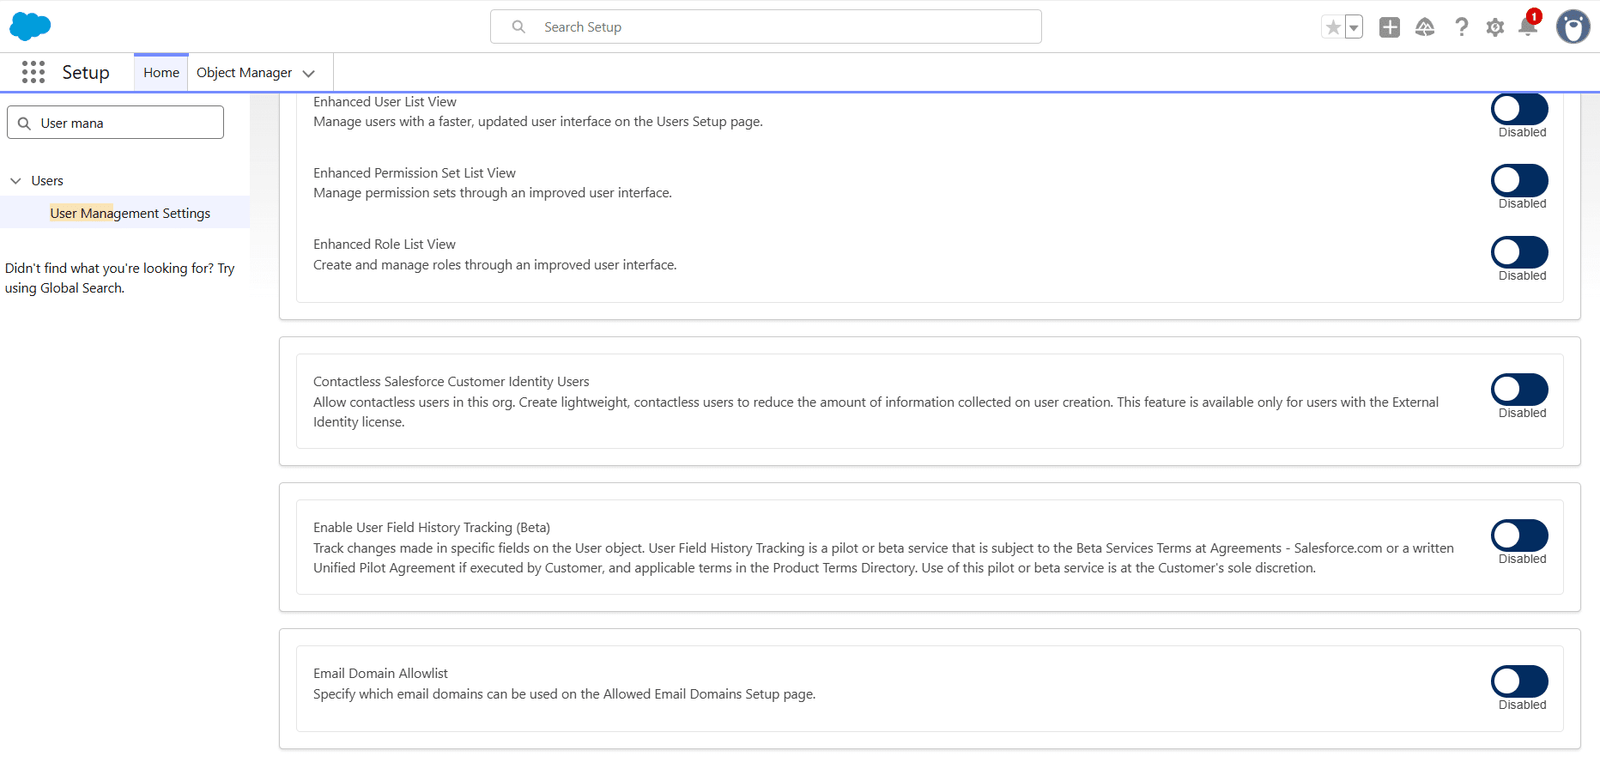
Task: Click the 'Enhanced Role List View' heading
Action: (384, 244)
